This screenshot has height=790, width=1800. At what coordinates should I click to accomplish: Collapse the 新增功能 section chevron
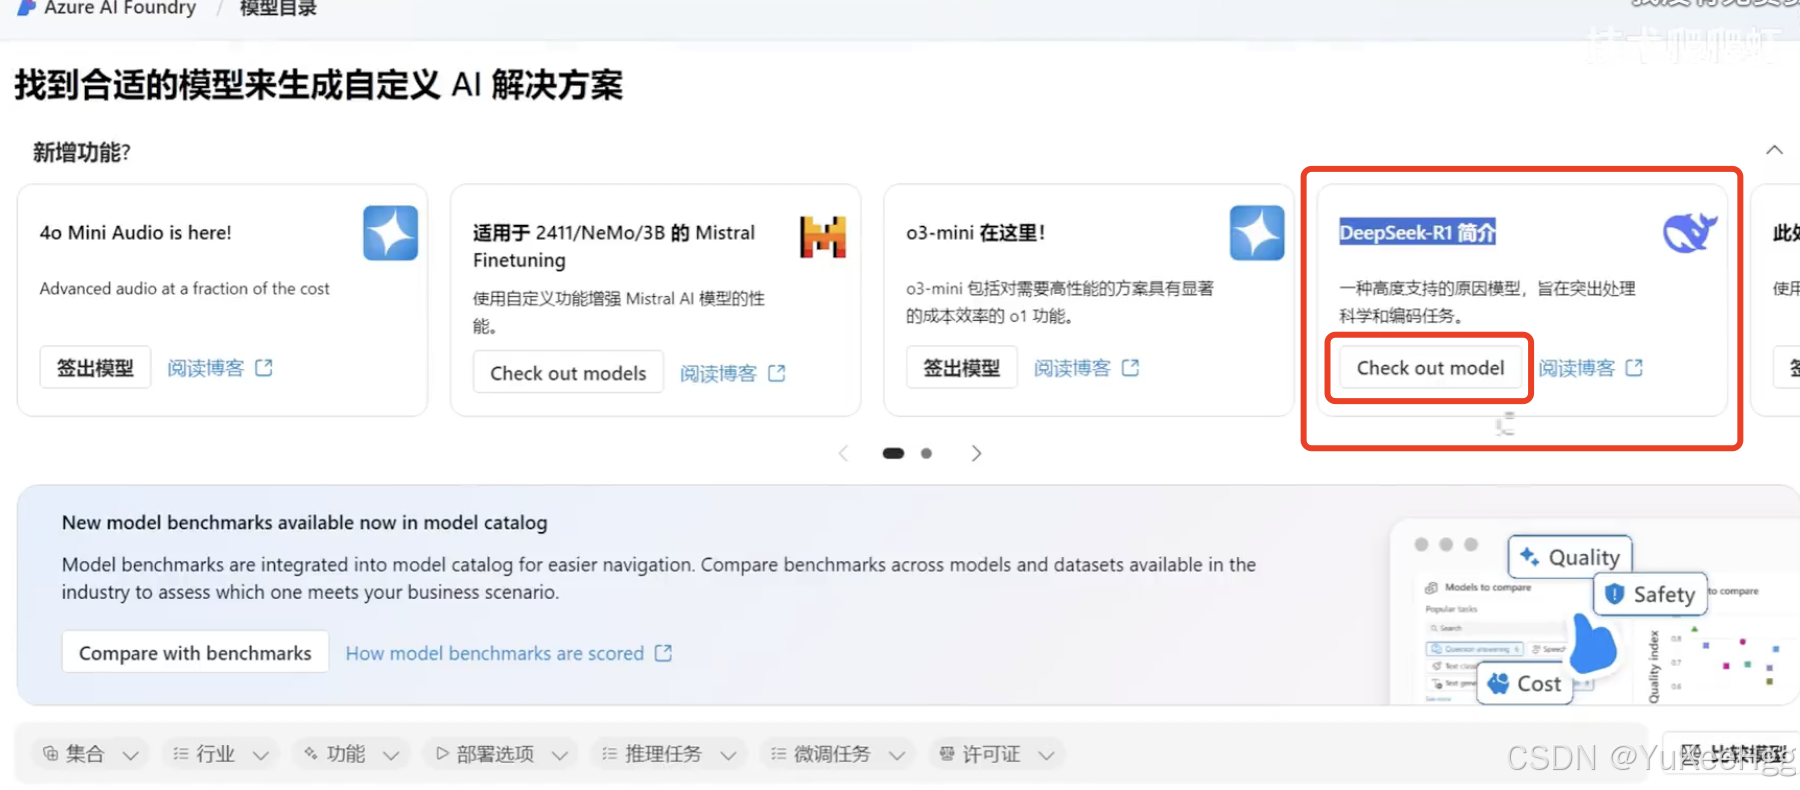1774,150
